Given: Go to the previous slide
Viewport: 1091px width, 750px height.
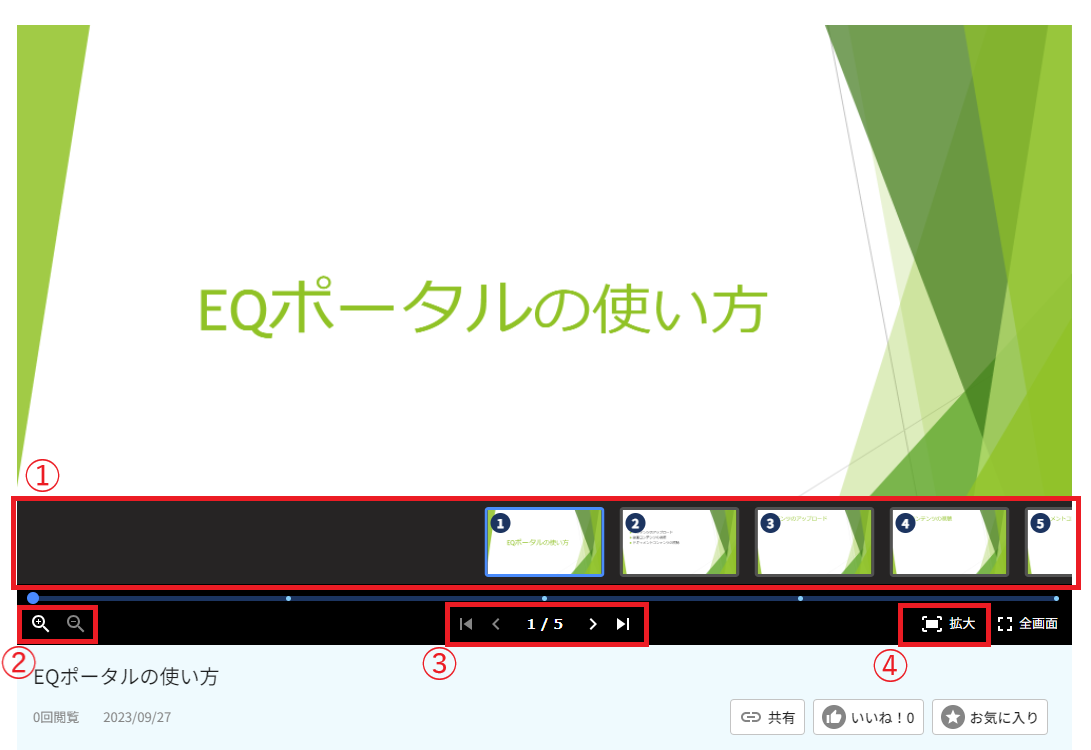Looking at the screenshot, I should (x=496, y=624).
